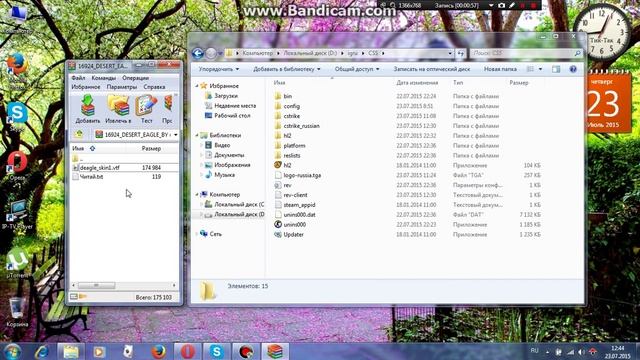The image size is (640, 360).
Task: Select Рабочий стол in the navigation pane
Action: [x=228, y=115]
